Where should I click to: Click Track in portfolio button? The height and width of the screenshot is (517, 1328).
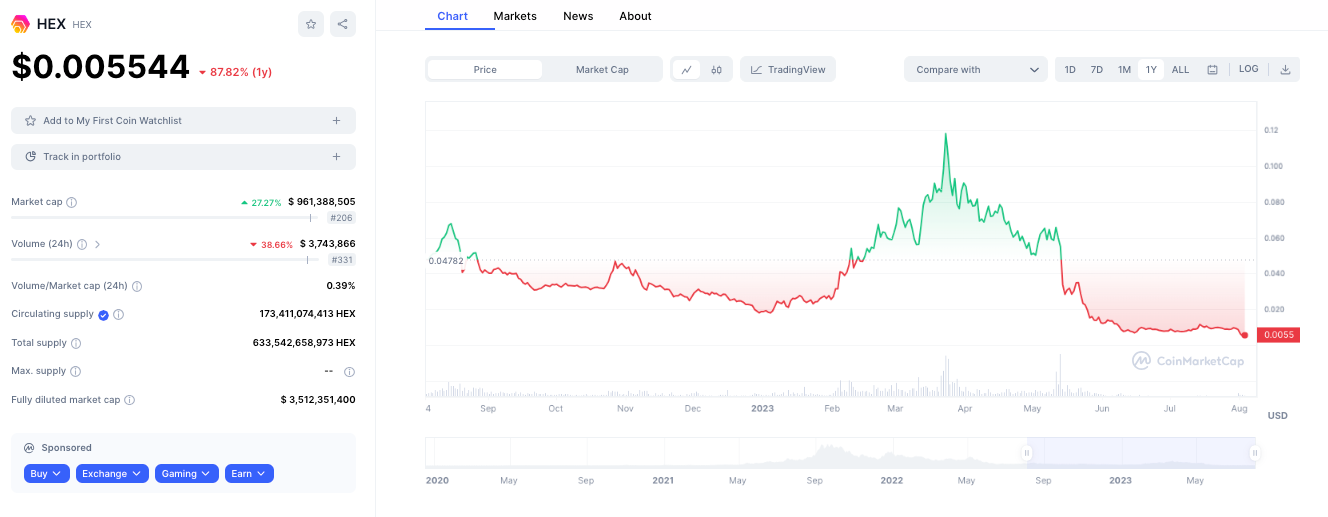183,157
